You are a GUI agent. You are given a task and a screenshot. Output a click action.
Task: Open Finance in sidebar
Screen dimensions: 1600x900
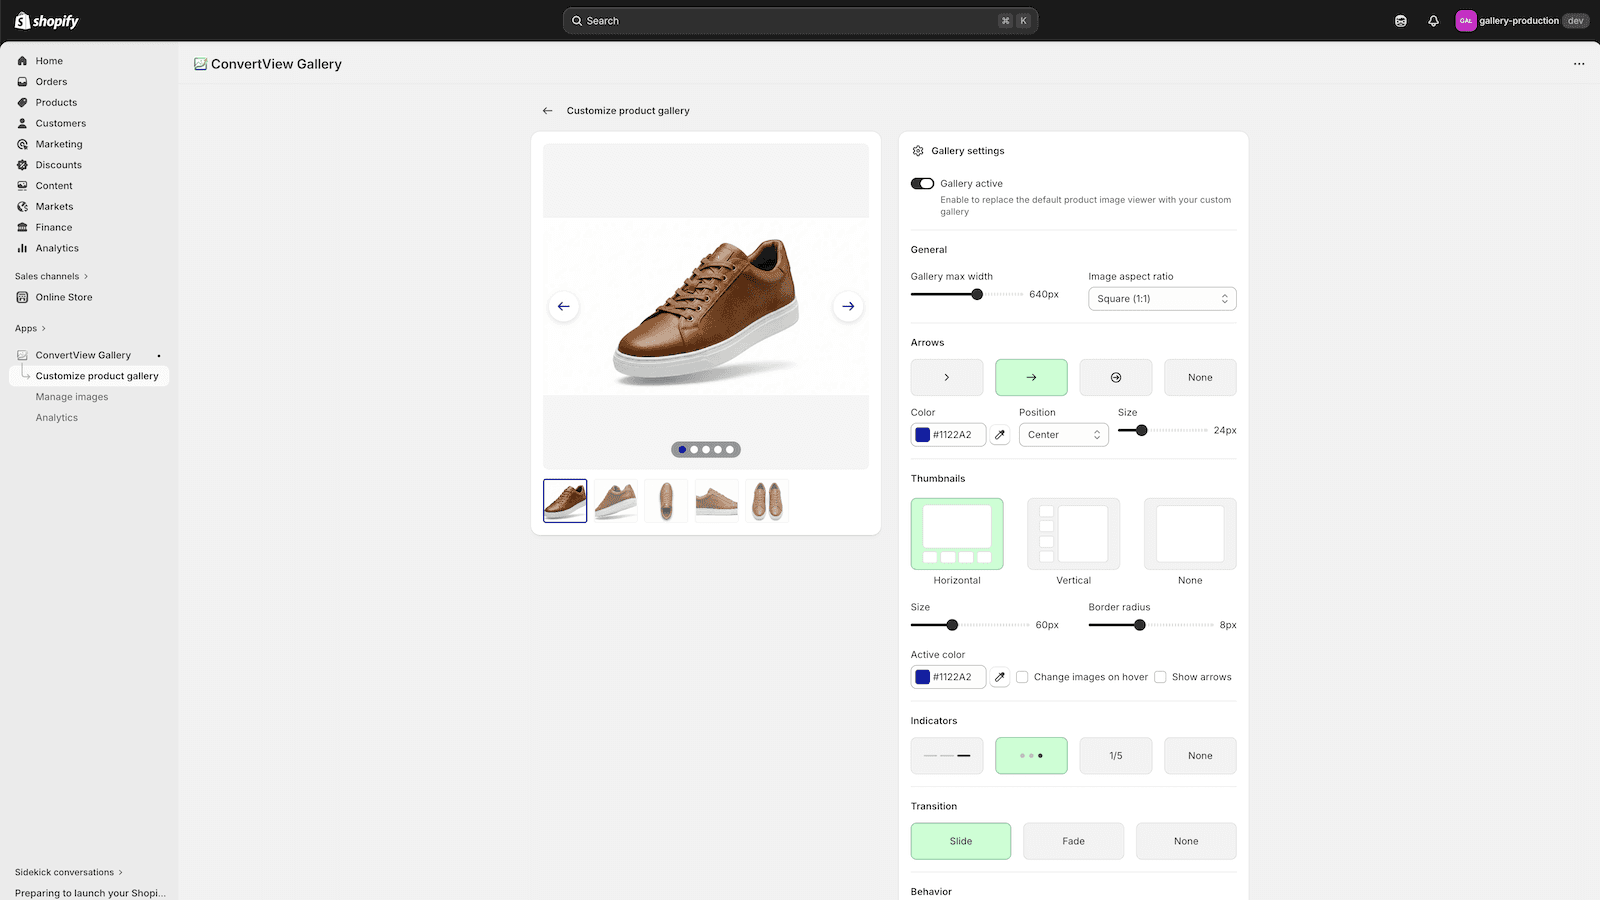pyautogui.click(x=89, y=228)
